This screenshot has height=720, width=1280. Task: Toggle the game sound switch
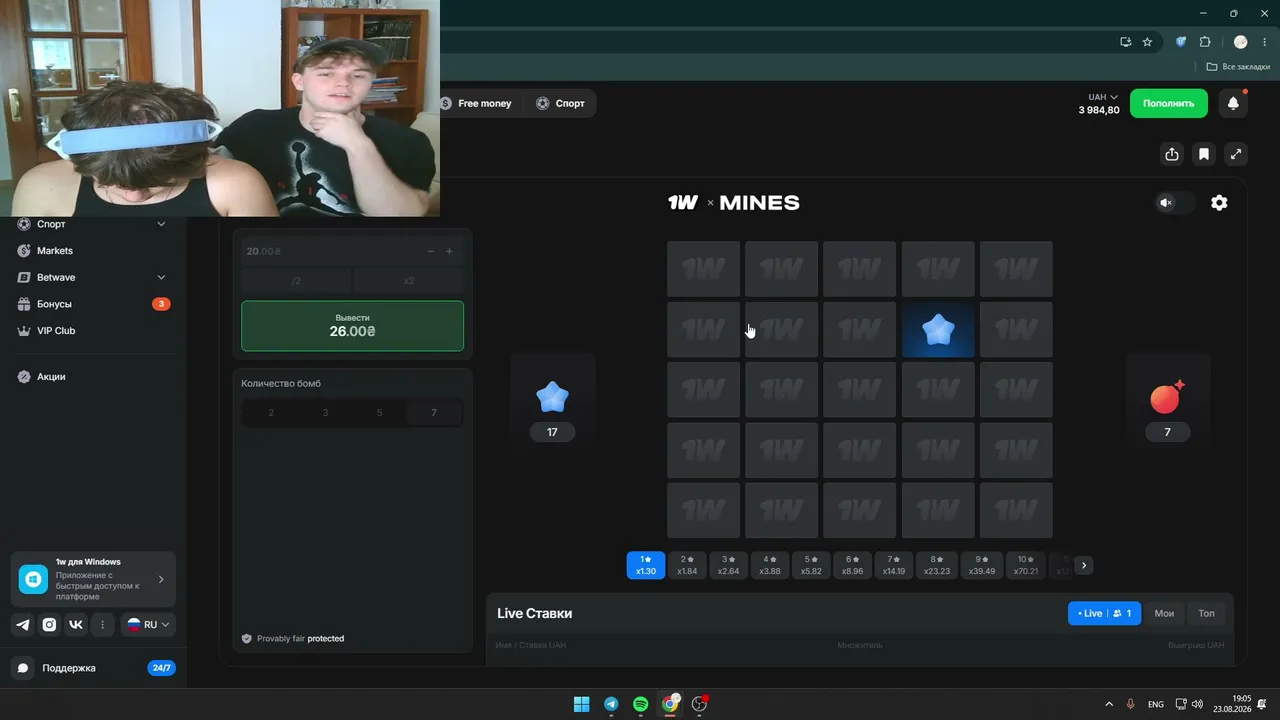point(1175,203)
